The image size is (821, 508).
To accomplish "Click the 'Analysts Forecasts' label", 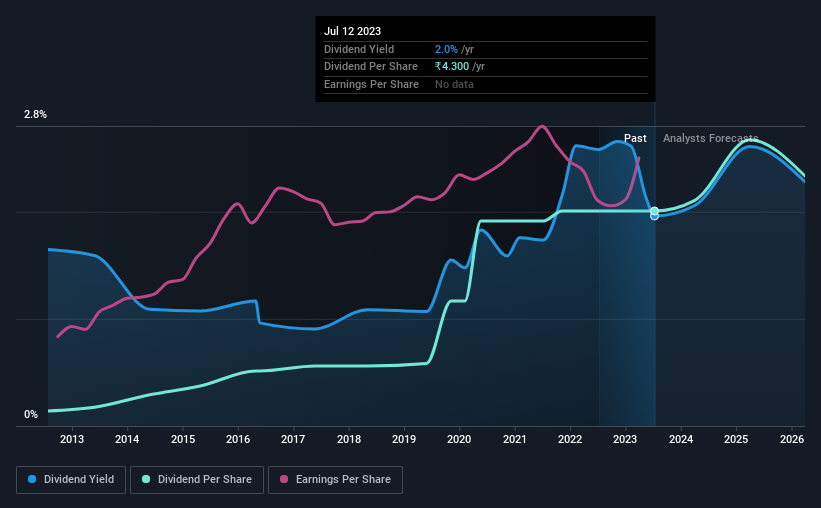I will pos(711,138).
